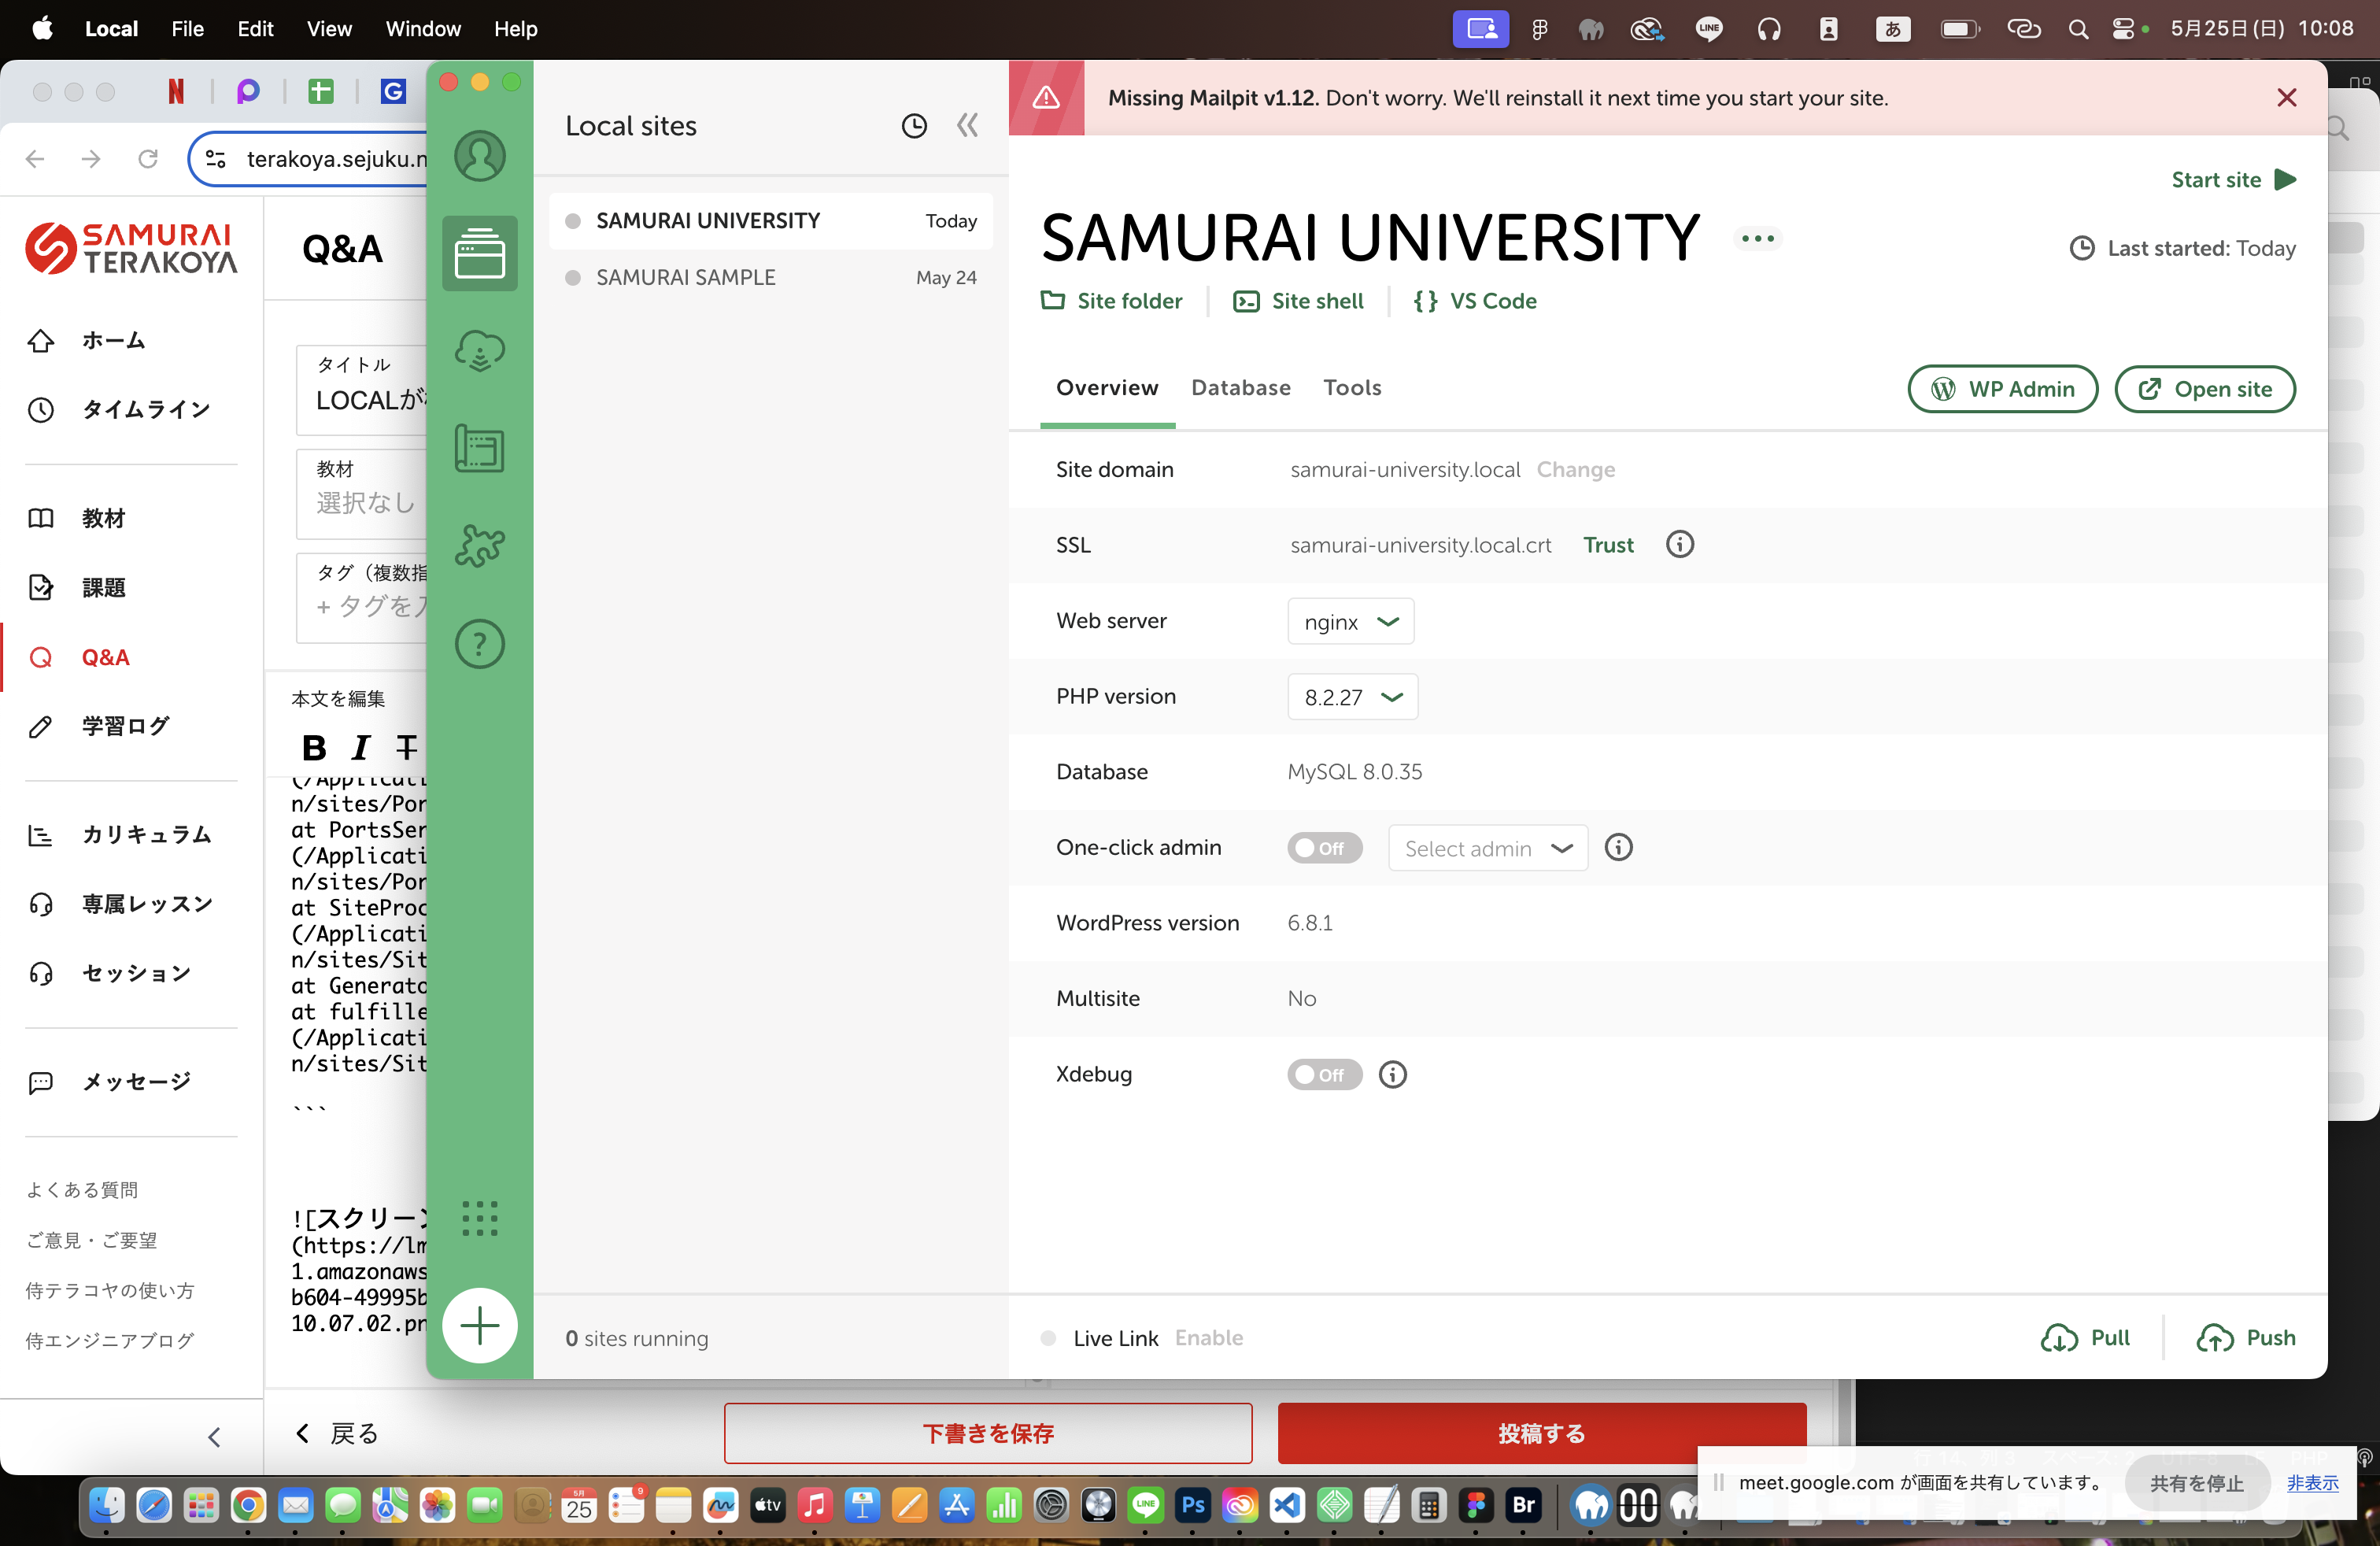
Task: Open 教材 in Terakoya sidebar
Action: (104, 518)
